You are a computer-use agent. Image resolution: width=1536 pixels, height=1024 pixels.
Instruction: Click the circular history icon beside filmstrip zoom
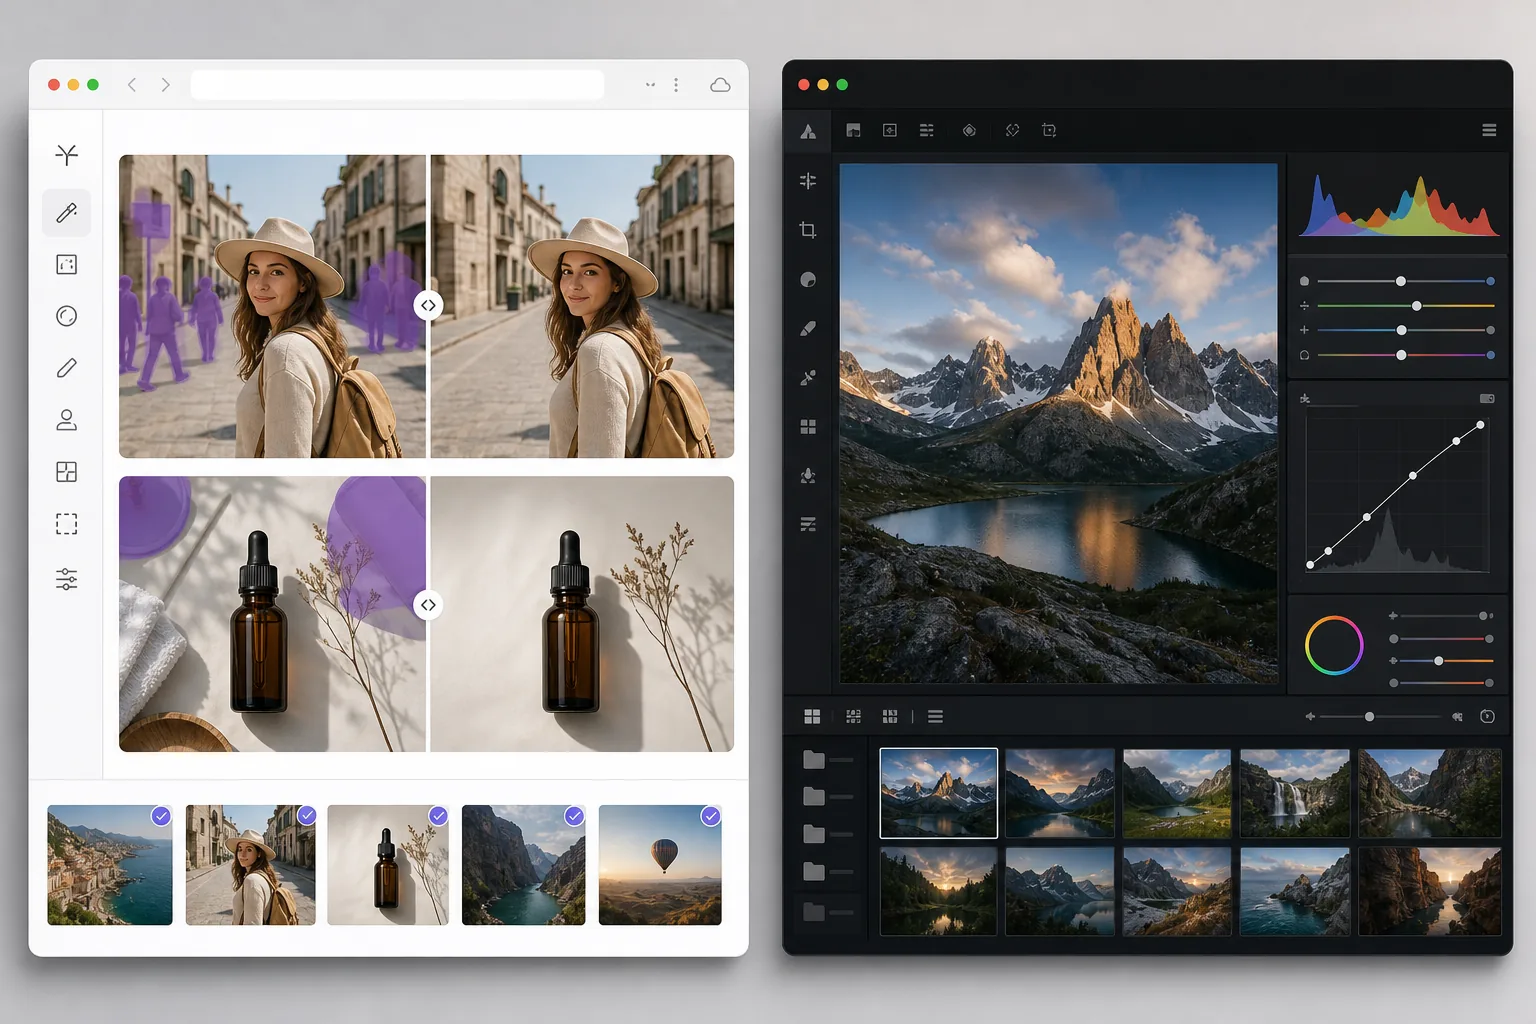(1487, 716)
